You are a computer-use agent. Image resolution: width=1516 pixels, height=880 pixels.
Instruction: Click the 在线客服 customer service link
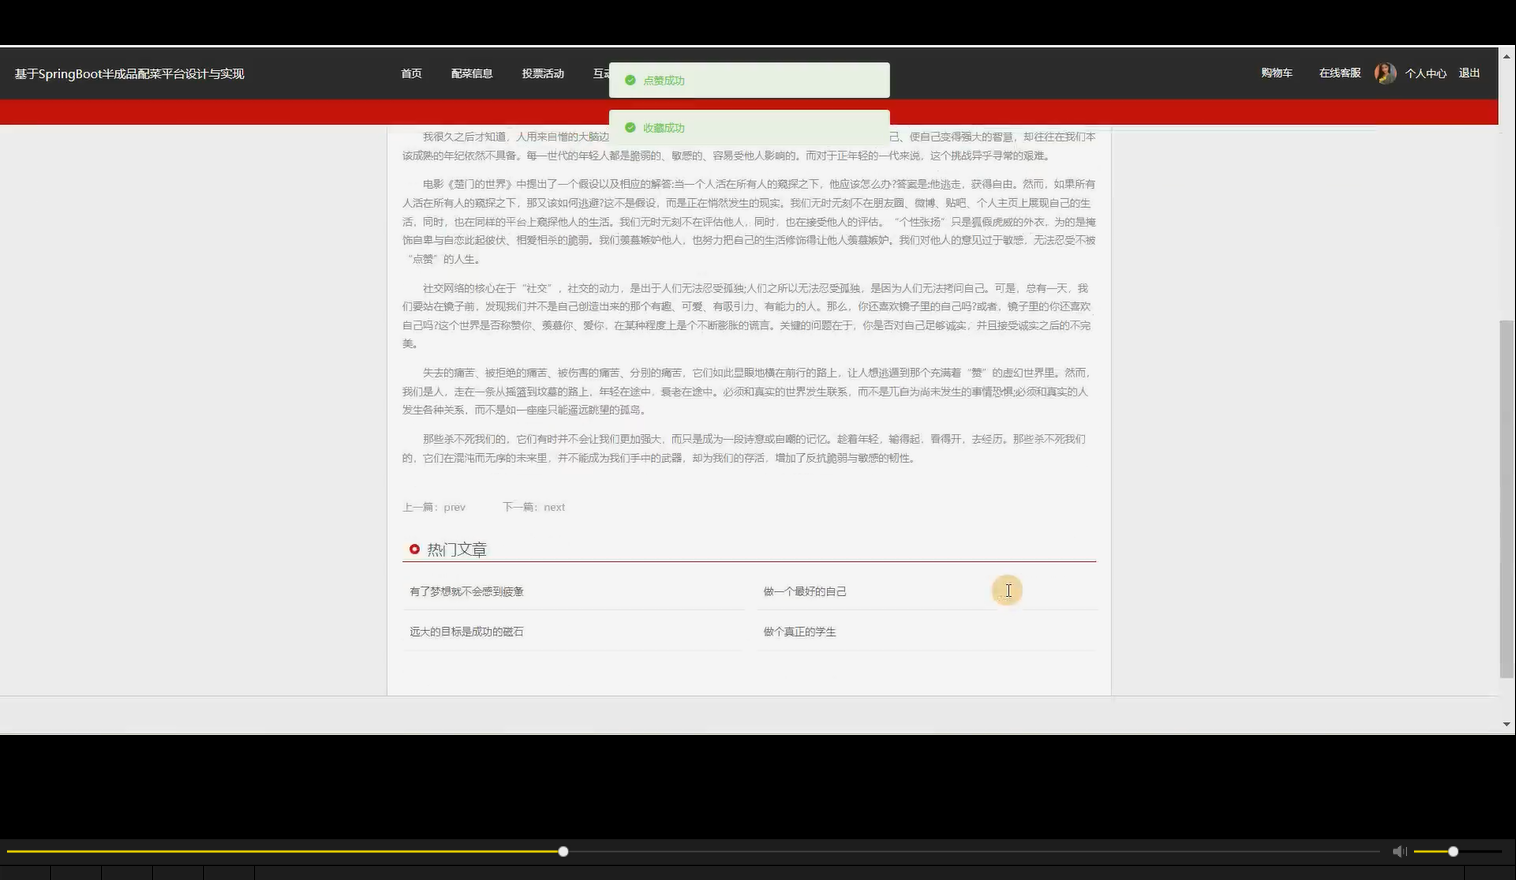(1338, 72)
